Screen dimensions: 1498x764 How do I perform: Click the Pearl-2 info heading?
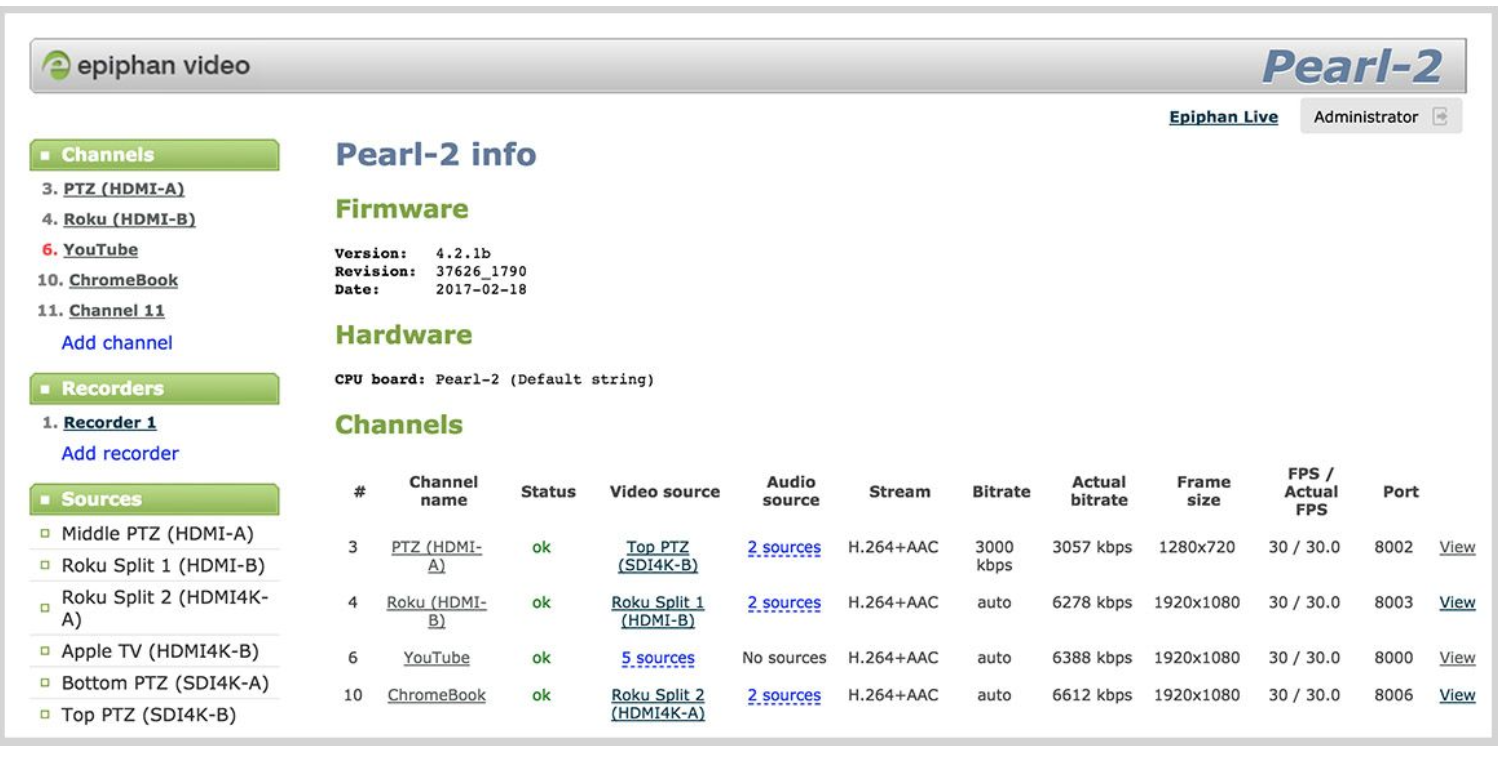[x=436, y=154]
